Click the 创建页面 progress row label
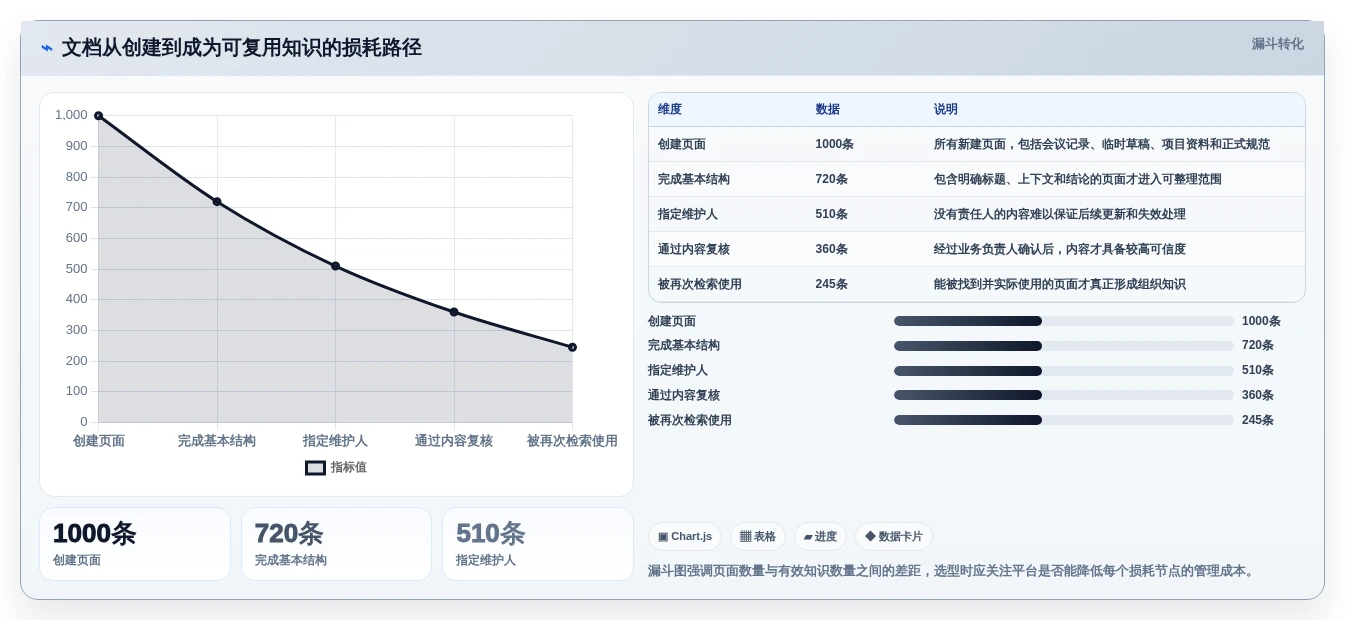This screenshot has width=1345, height=620. coord(672,321)
